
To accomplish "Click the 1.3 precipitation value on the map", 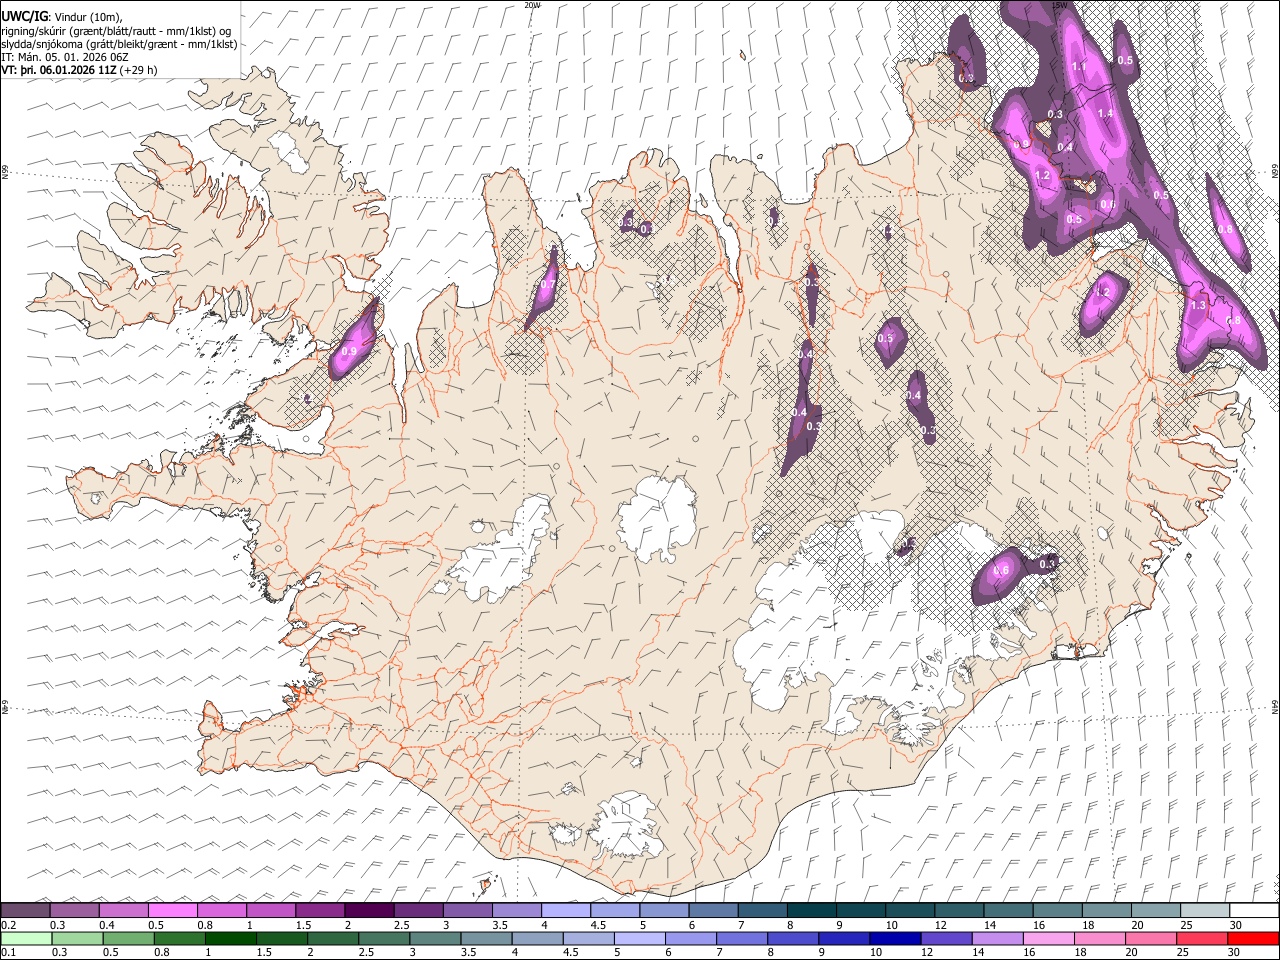I will [x=1198, y=305].
